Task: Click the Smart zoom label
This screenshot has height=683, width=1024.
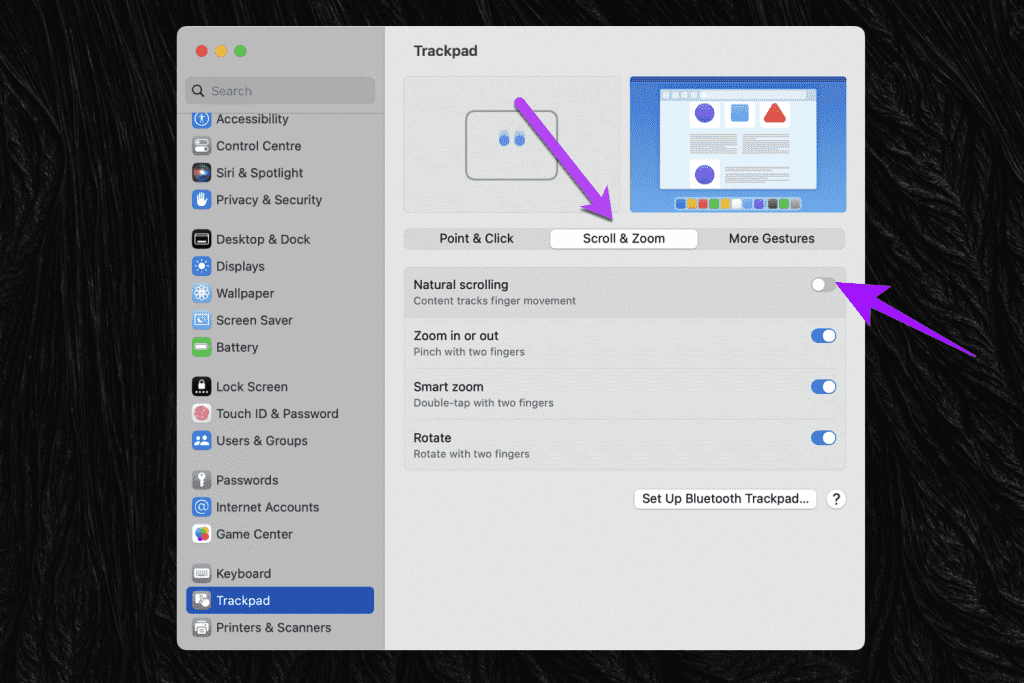Action: 448,387
